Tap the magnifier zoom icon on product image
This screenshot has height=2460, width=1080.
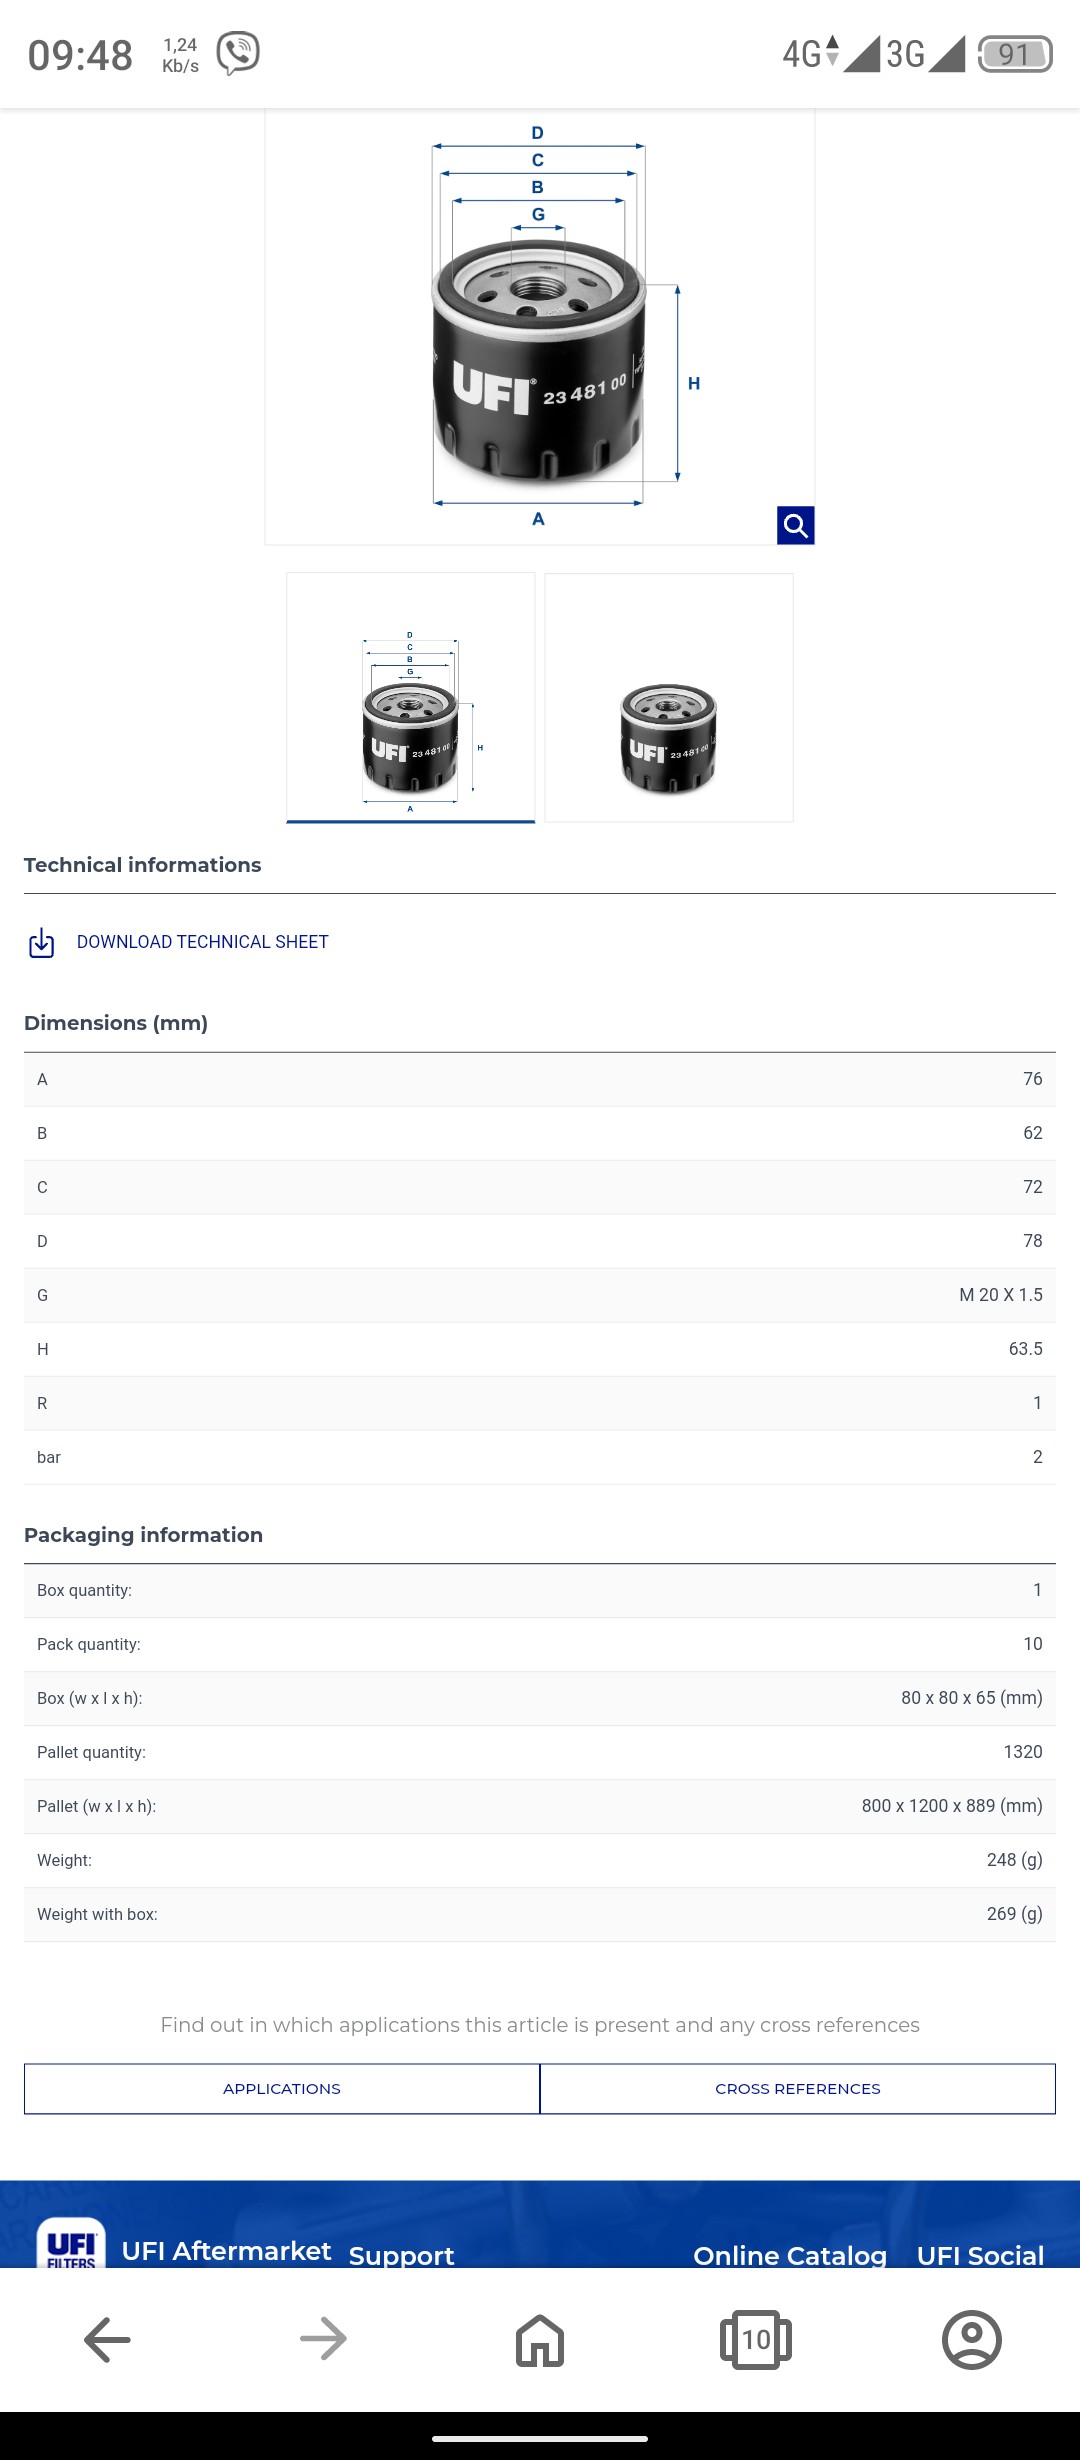[x=795, y=525]
